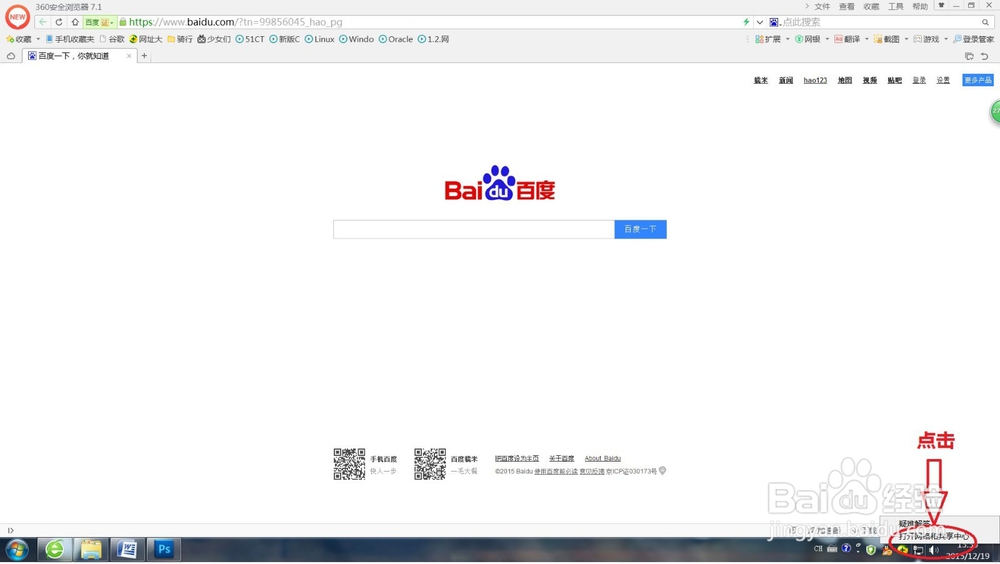The width and height of the screenshot is (1000, 564).
Task: Click the 百度一下 search button
Action: pyautogui.click(x=640, y=229)
